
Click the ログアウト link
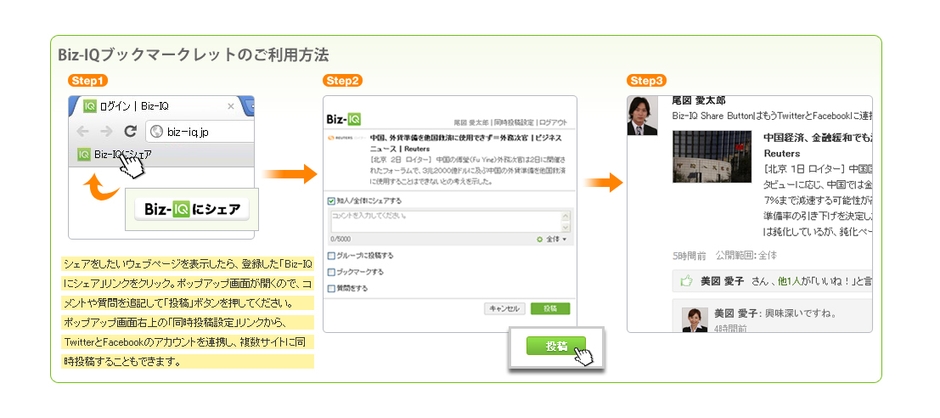[553, 122]
